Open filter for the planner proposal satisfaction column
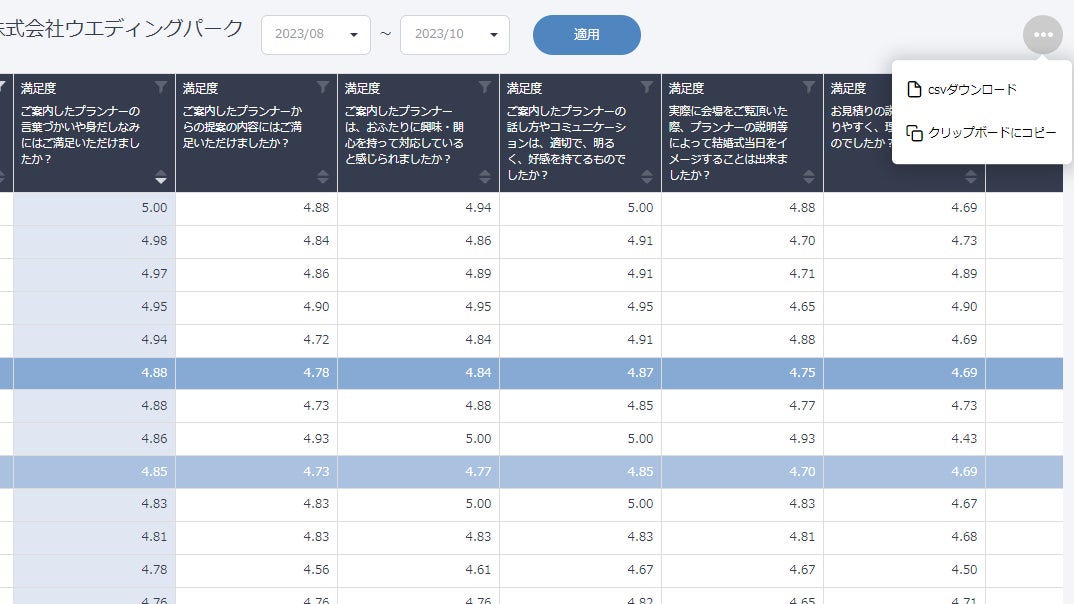Viewport: 1074px width, 604px height. point(322,87)
